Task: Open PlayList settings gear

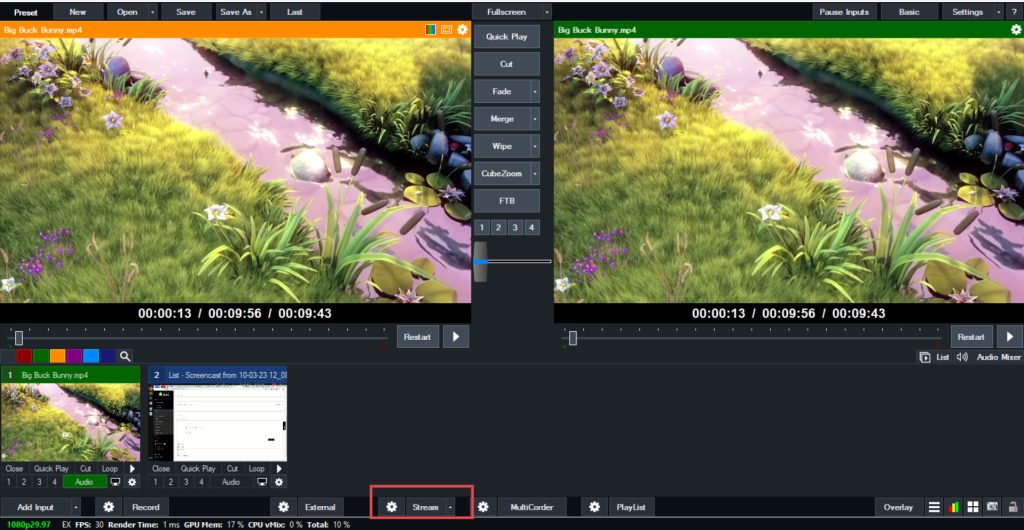Action: 594,507
